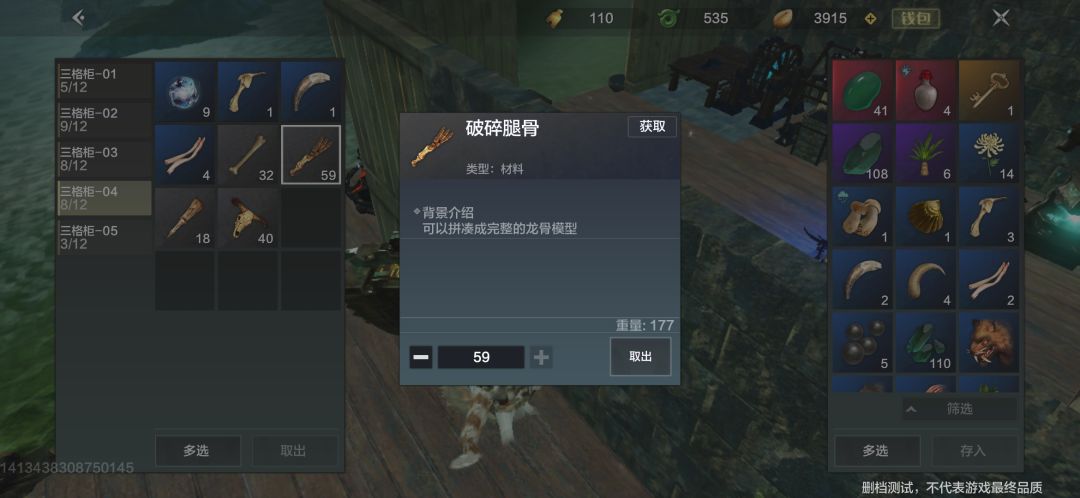Screen dimensions: 1080x498
Task: Choose the white potion bottle with count 4
Action: [x=926, y=90]
